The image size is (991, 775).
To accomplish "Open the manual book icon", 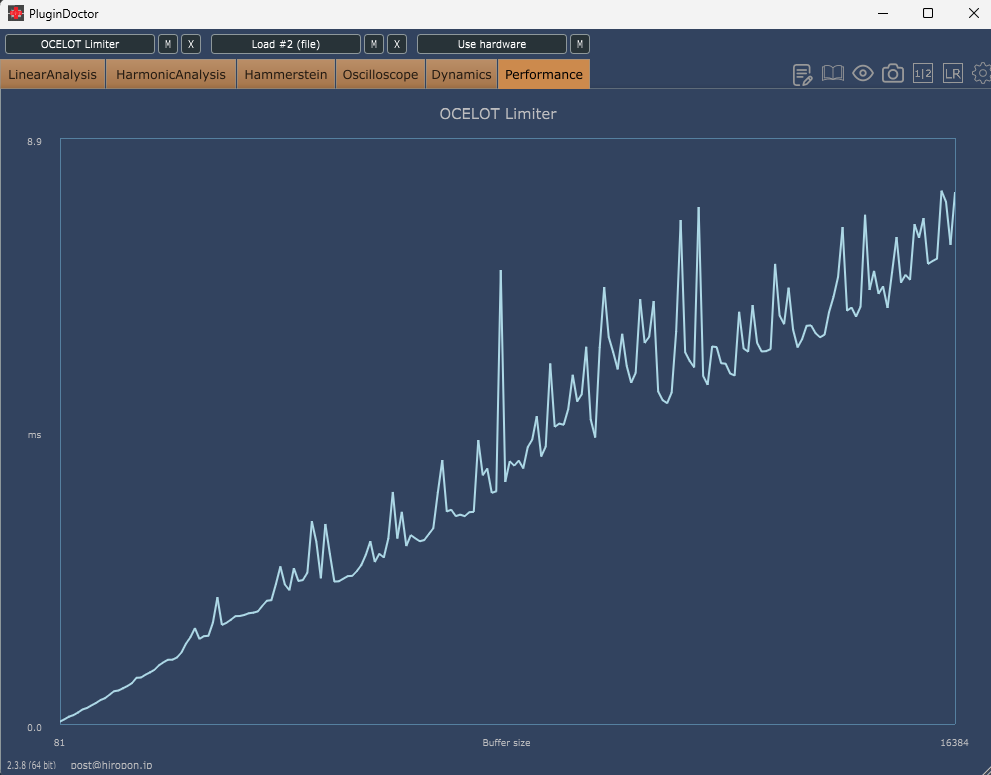I will pyautogui.click(x=832, y=74).
